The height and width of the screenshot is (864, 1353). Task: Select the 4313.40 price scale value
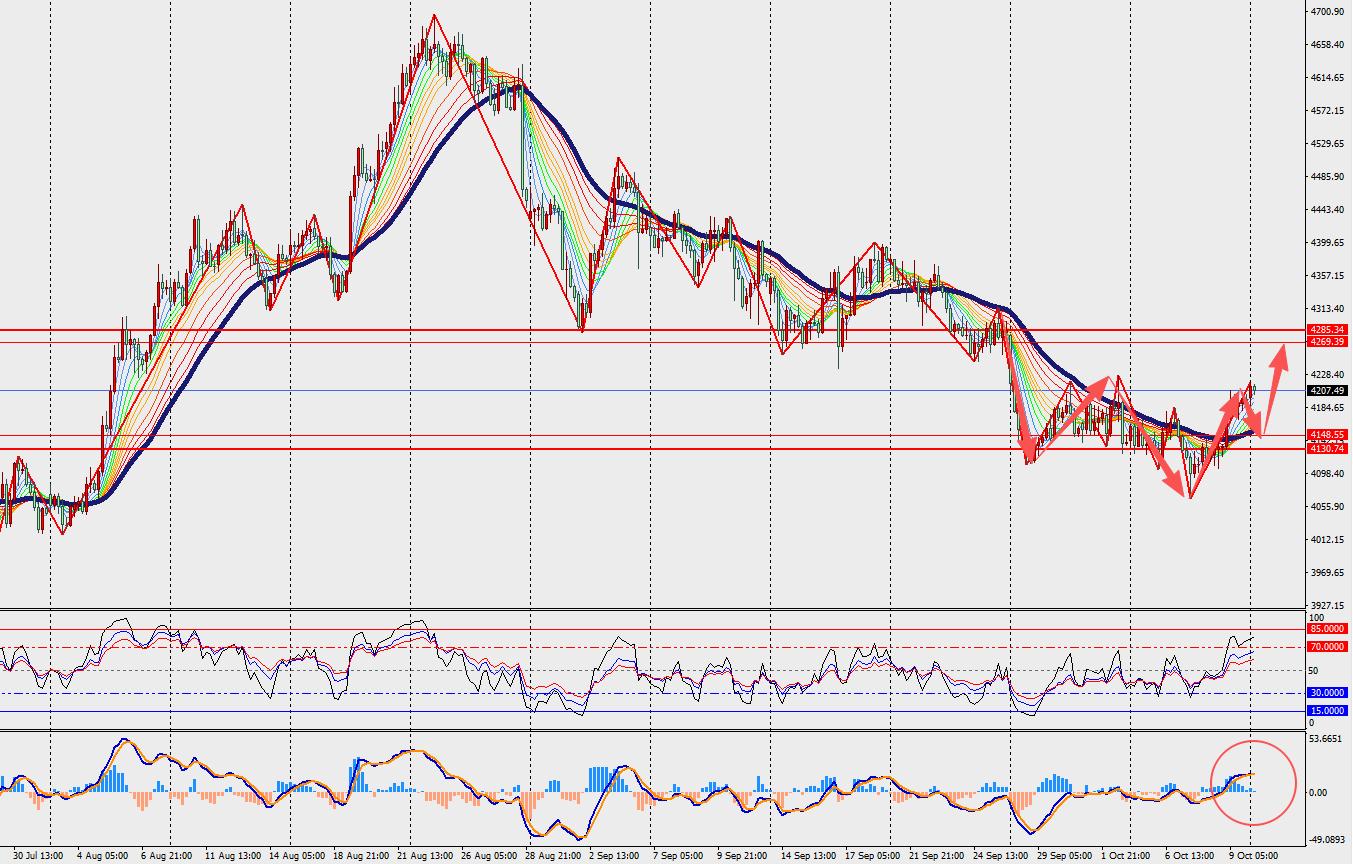pos(1327,309)
